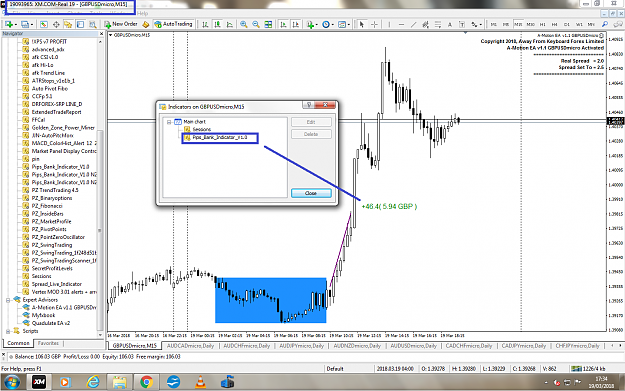The width and height of the screenshot is (625, 391).
Task: Open the AUDUSDmicro,Daily chart tab
Action: point(413,346)
